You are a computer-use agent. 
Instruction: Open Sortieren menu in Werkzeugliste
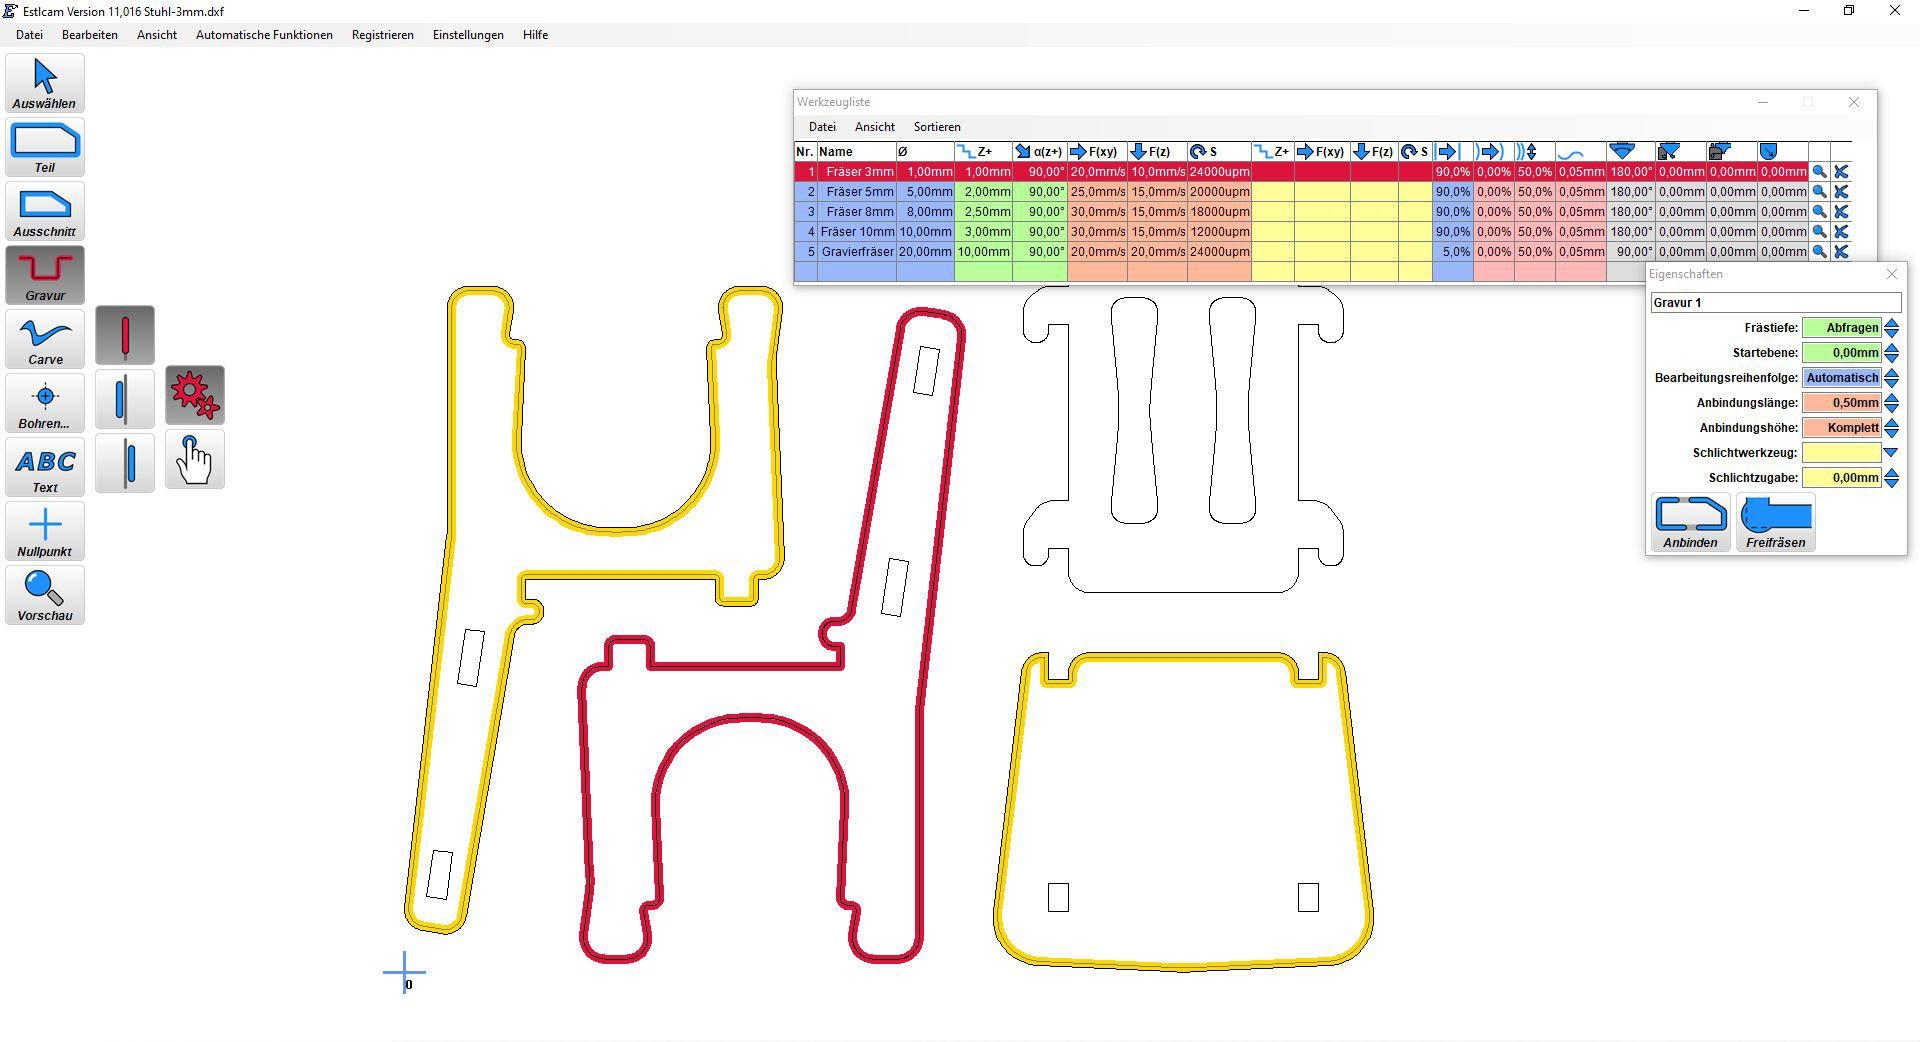pyautogui.click(x=936, y=127)
